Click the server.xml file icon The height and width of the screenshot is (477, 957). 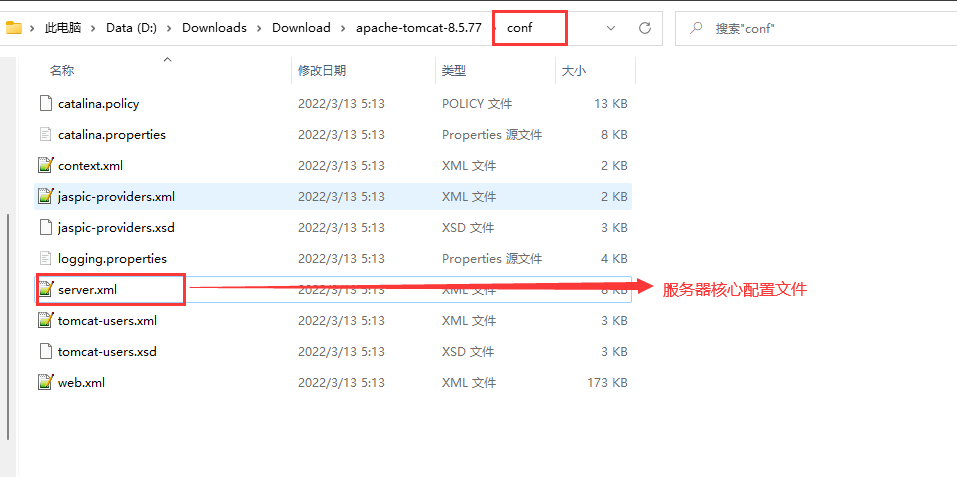coord(46,290)
